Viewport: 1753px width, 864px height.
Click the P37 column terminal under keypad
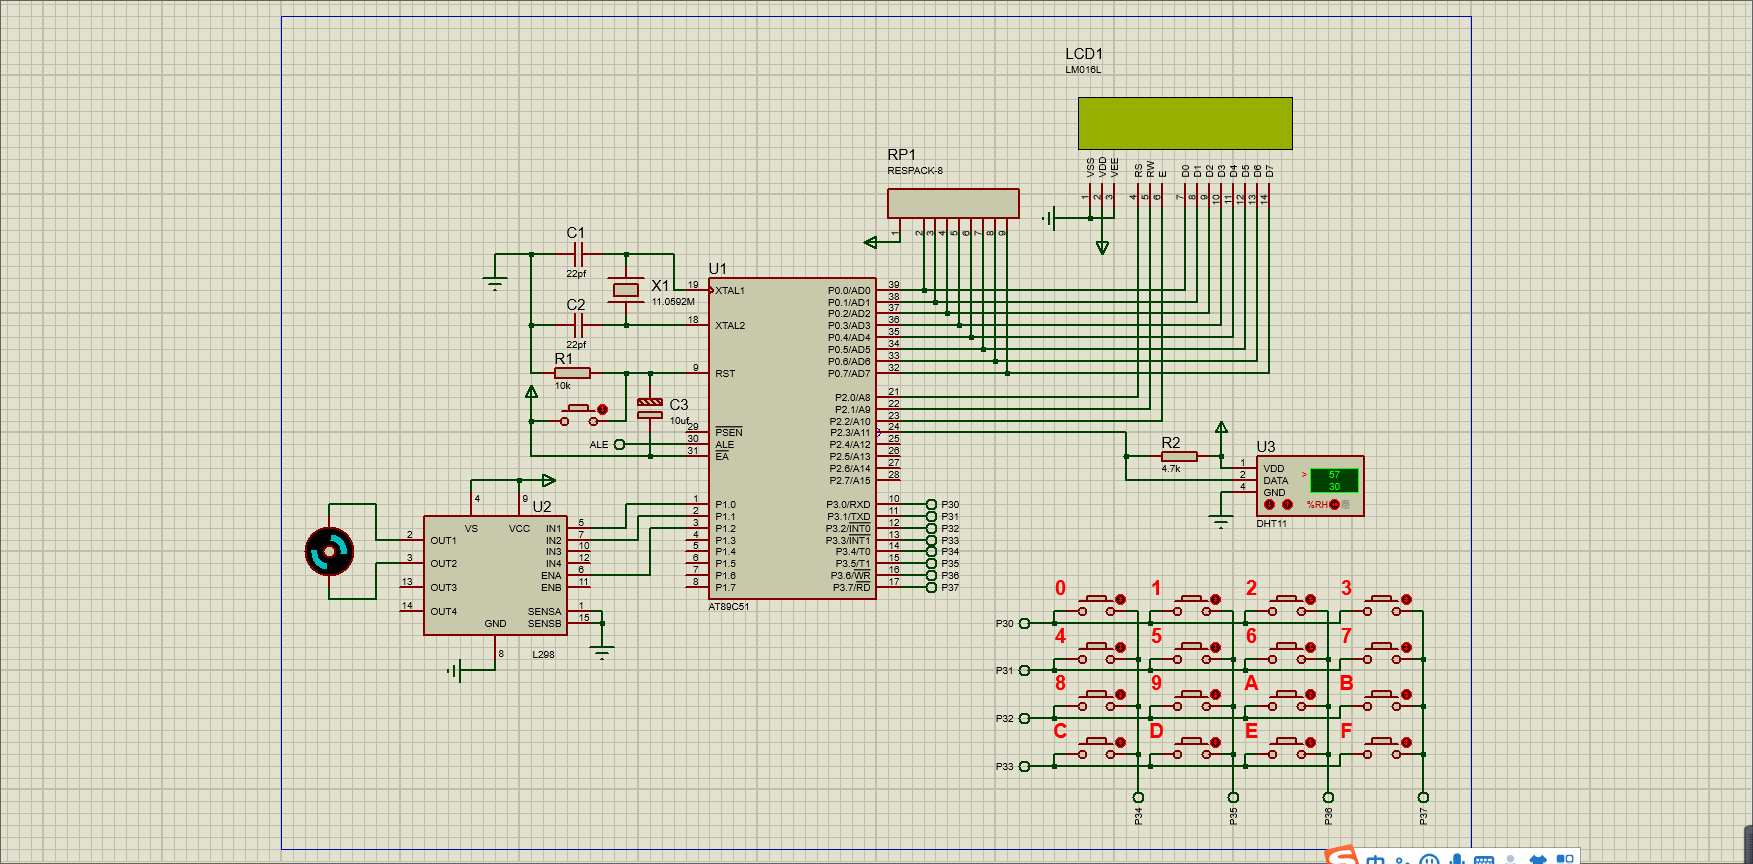(x=1423, y=797)
